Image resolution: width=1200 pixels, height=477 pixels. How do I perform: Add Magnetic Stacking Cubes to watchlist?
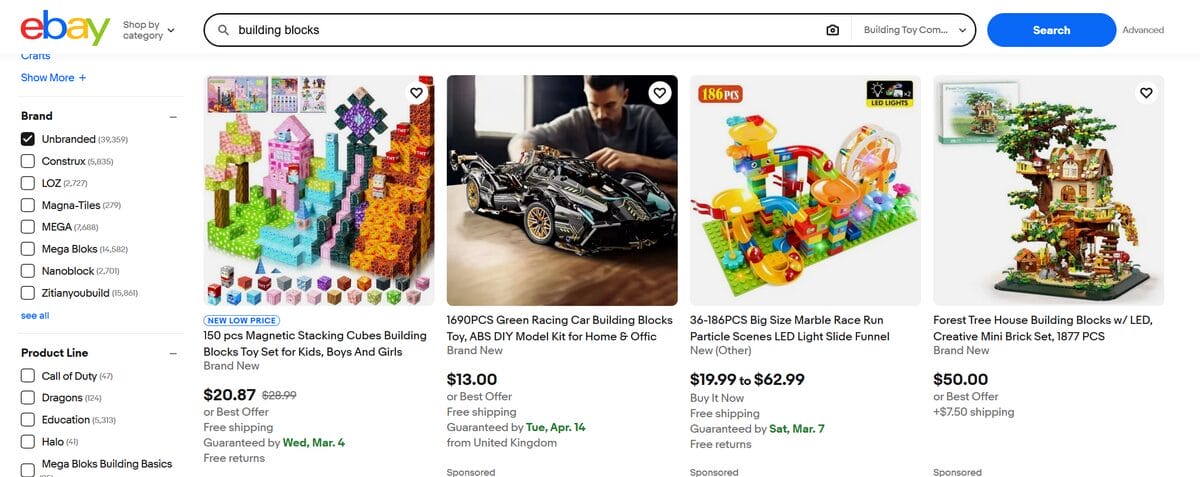(417, 93)
